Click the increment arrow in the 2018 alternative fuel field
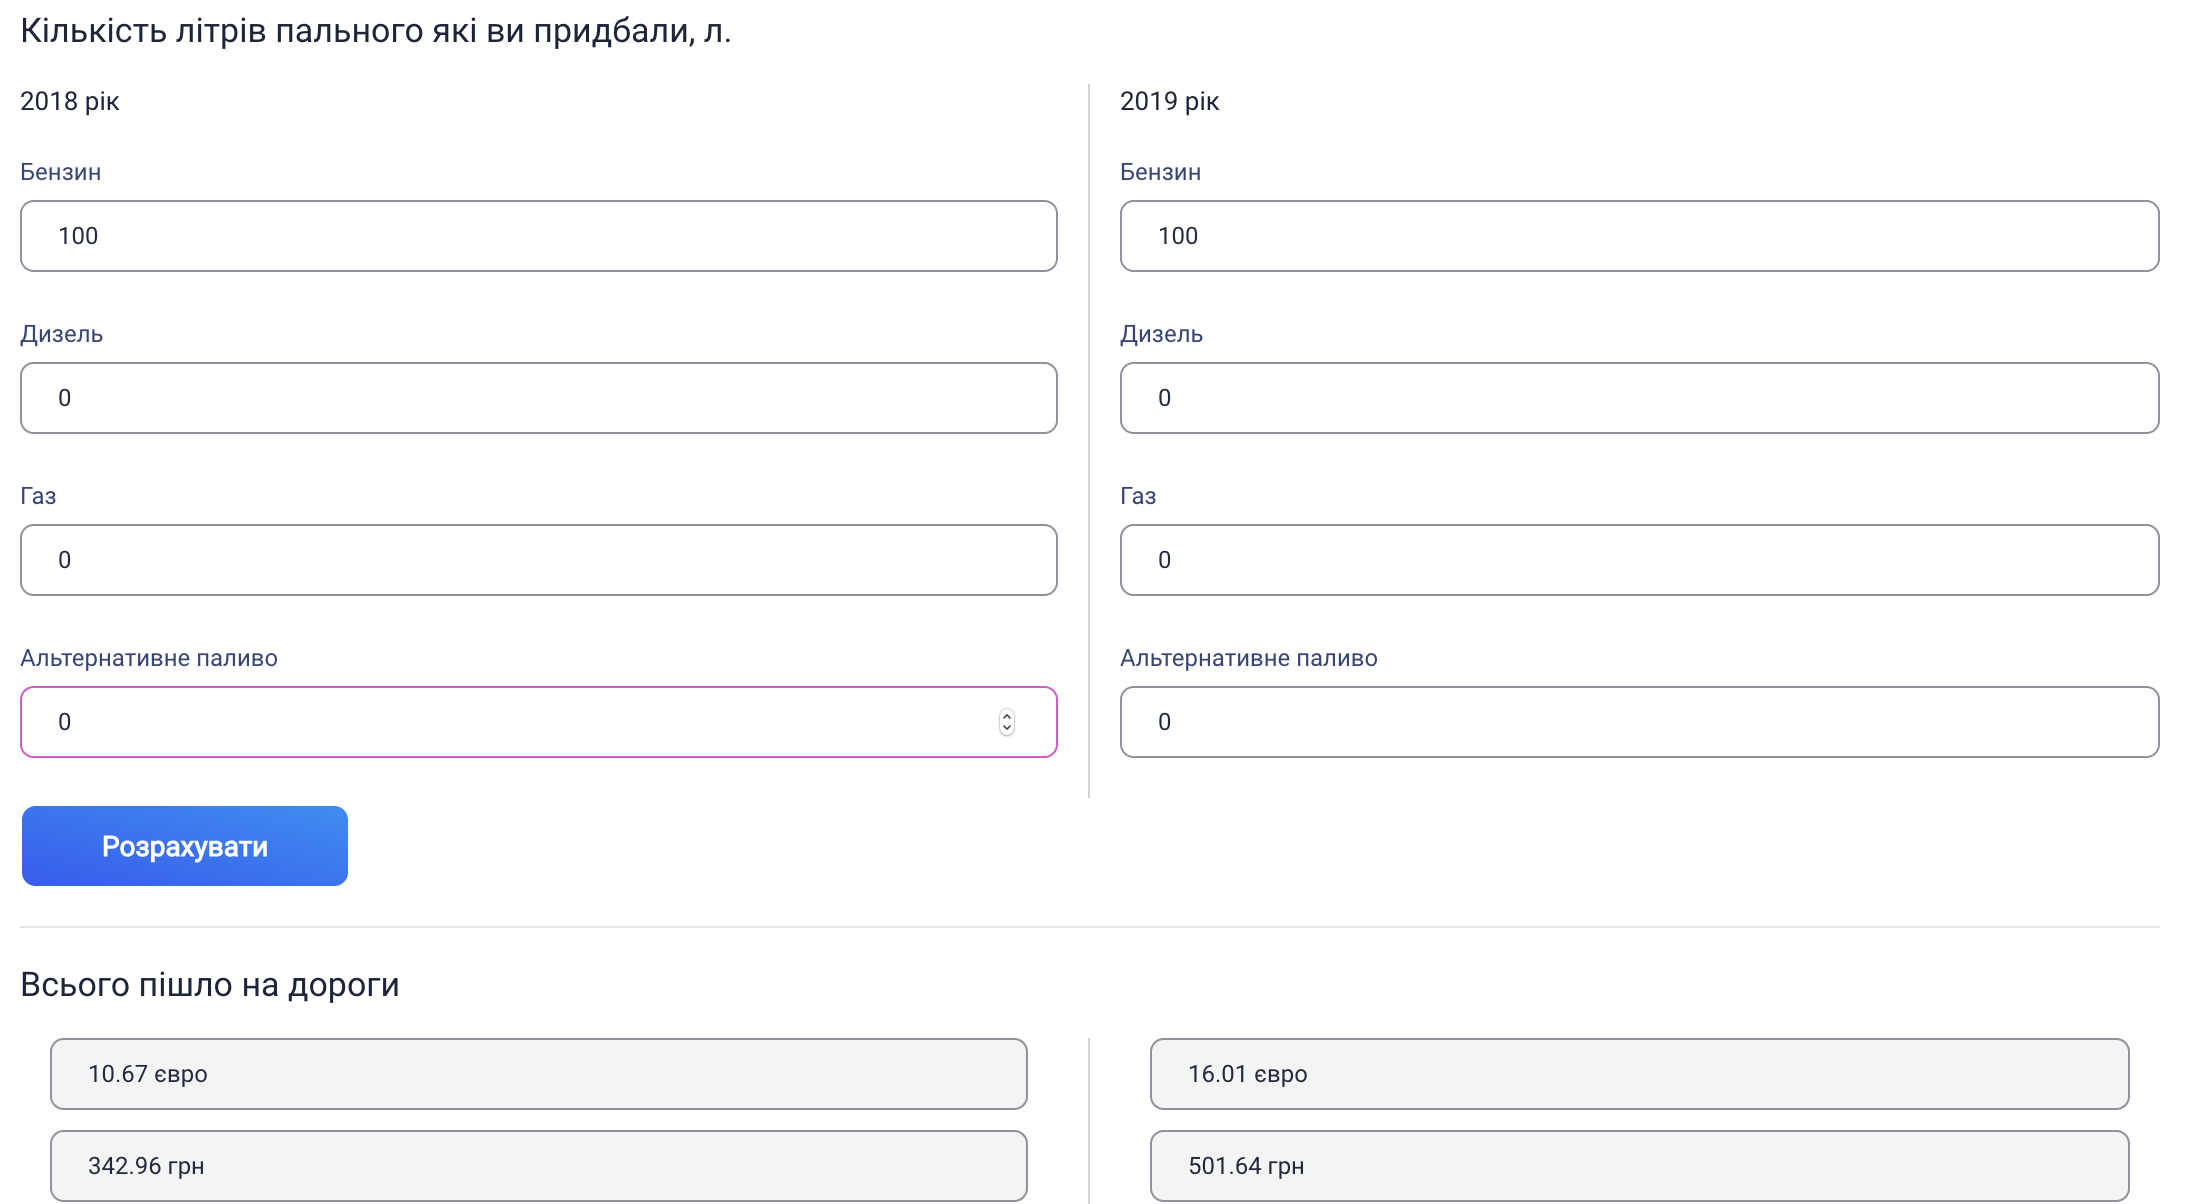Viewport: 2186px width, 1204px height. click(1007, 716)
